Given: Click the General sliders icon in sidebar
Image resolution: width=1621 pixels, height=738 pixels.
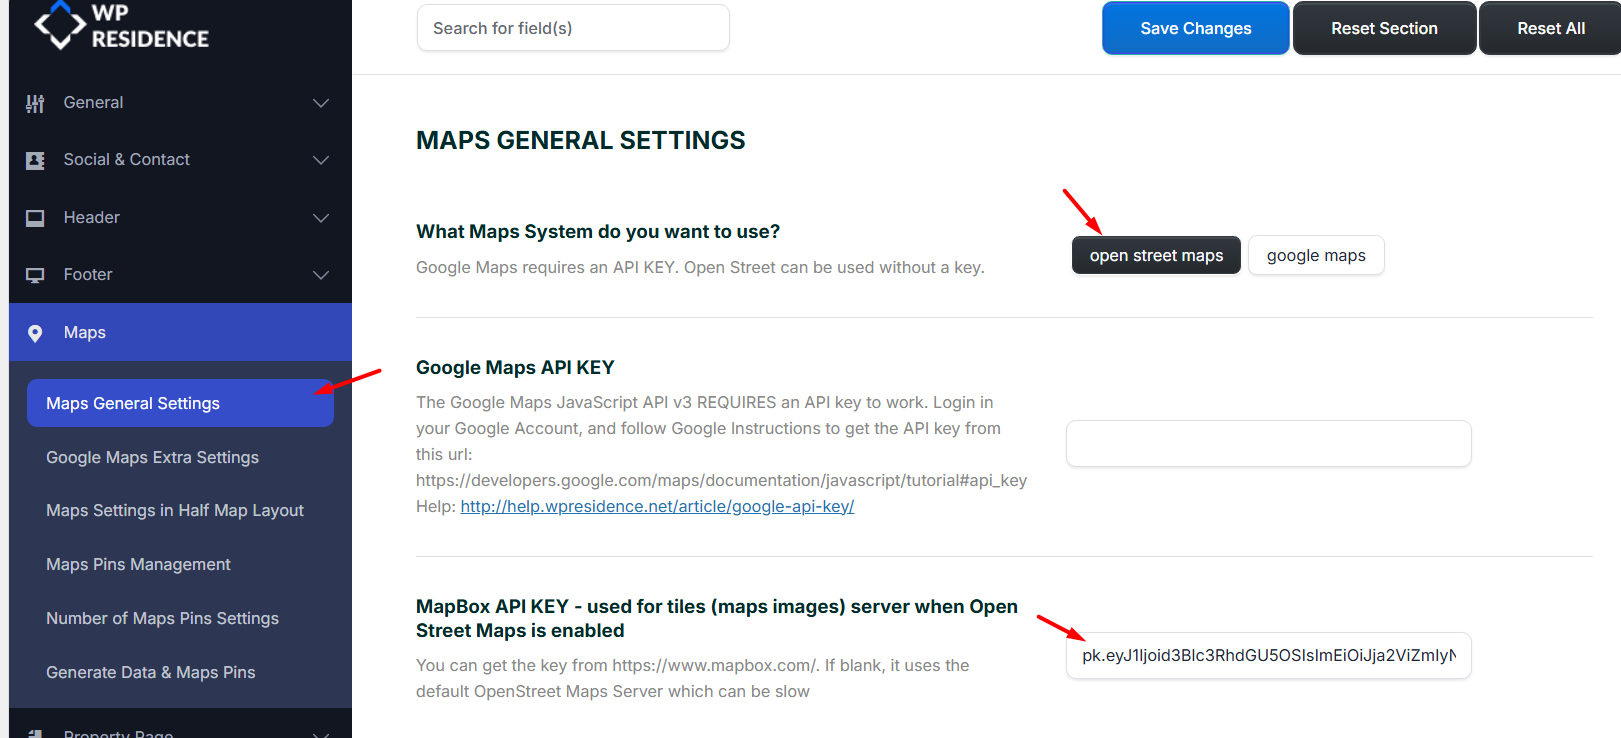Looking at the screenshot, I should [x=35, y=103].
